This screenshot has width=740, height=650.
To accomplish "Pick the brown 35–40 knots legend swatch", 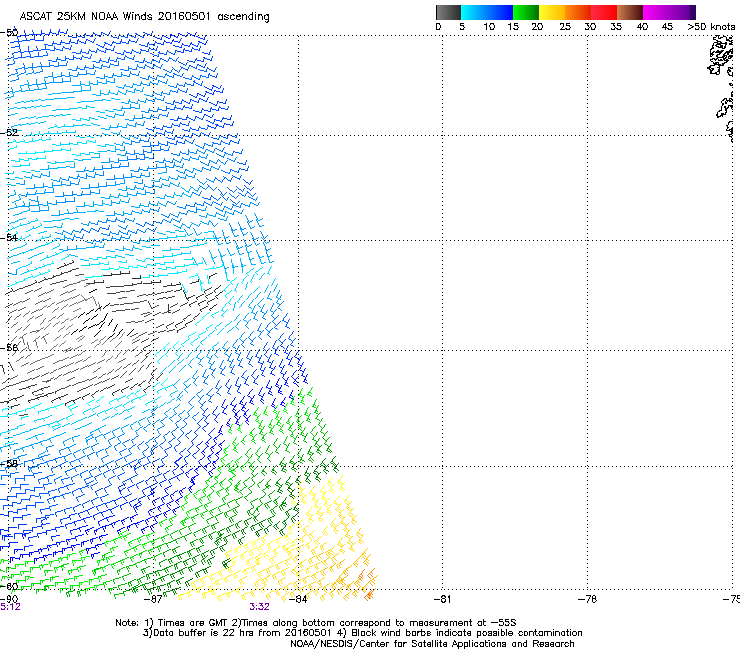I will (630, 12).
